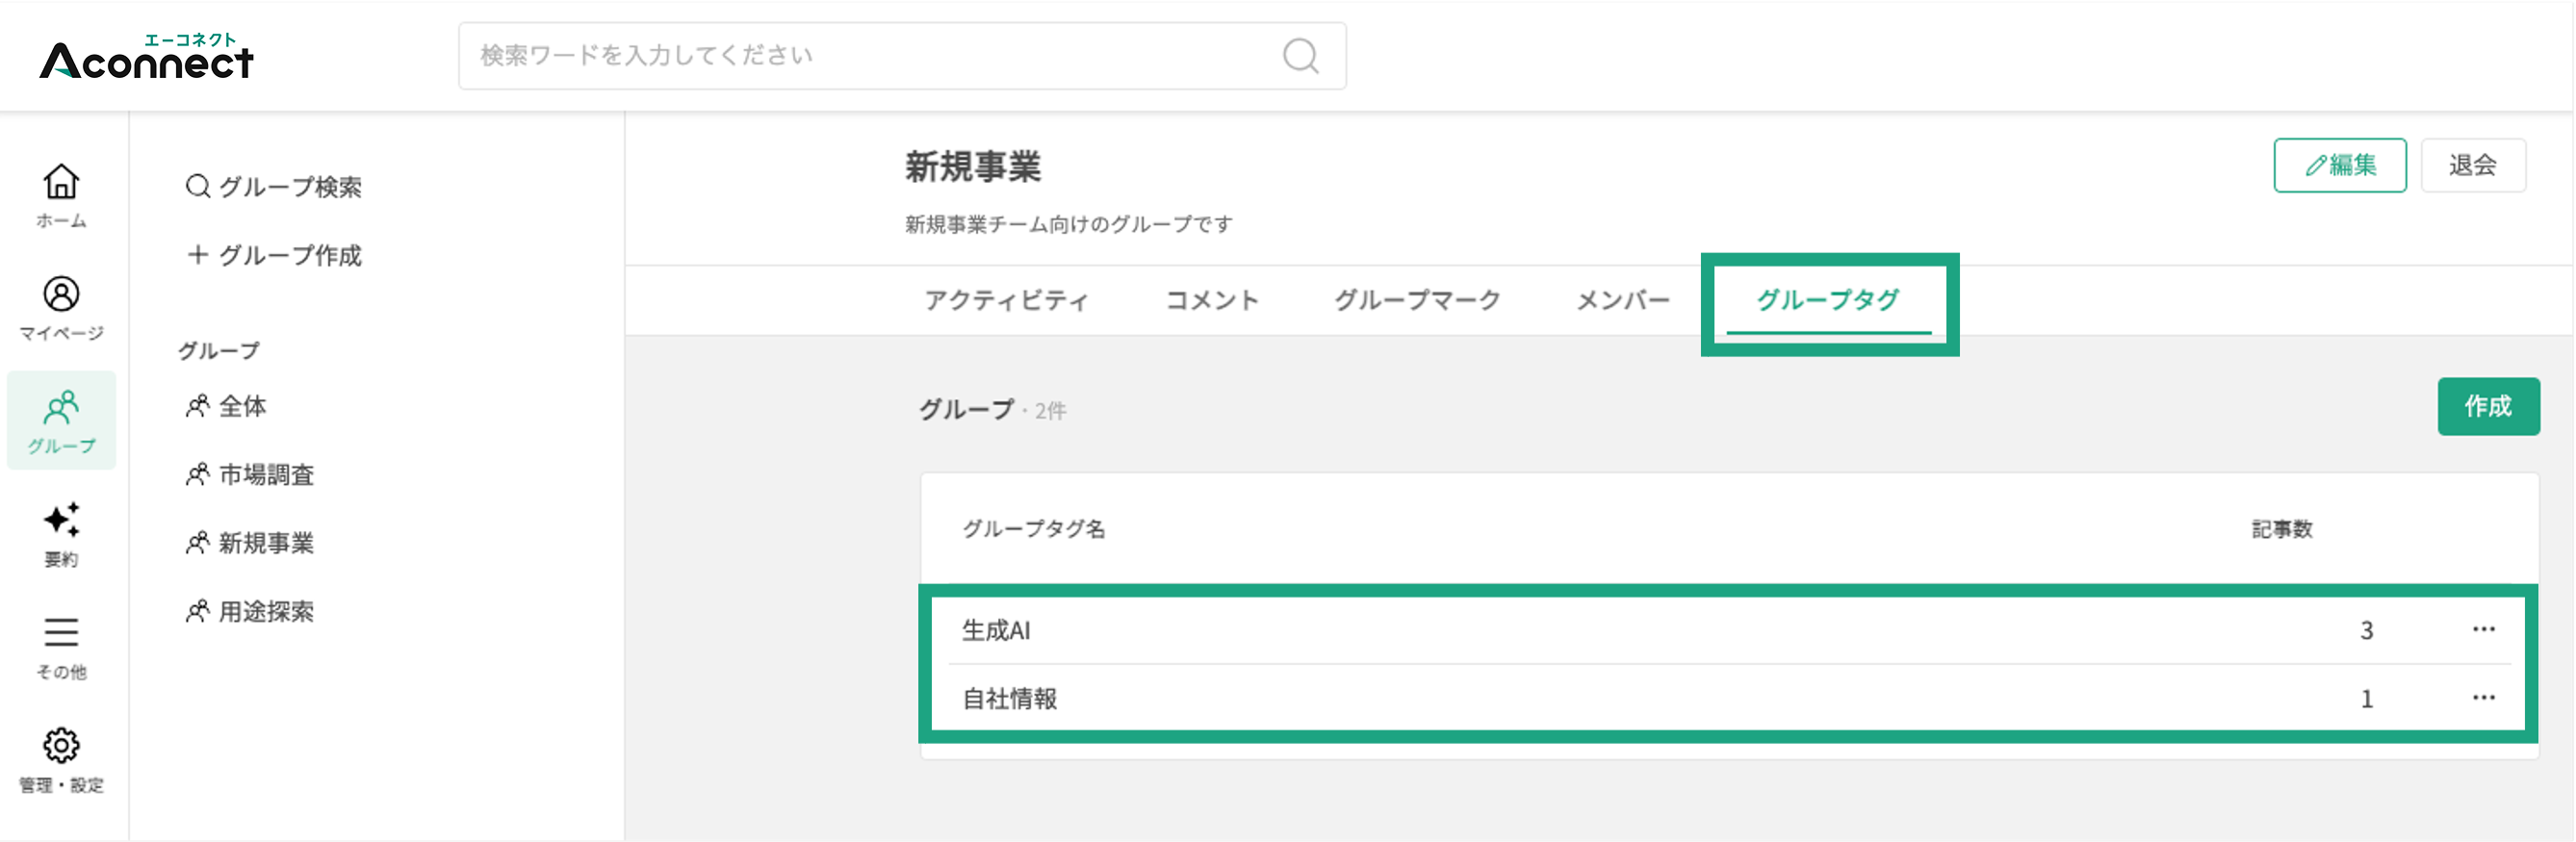The image size is (2576, 842).
Task: Click the green 作成 button
Action: 2487,406
